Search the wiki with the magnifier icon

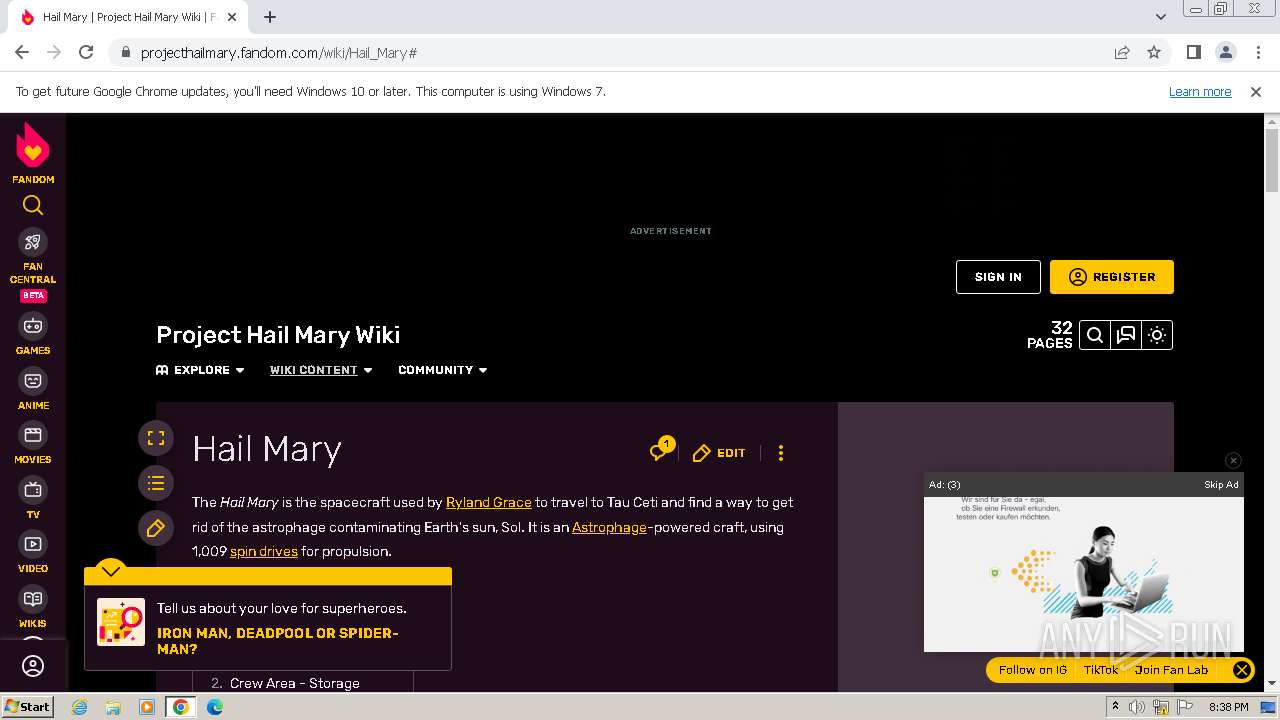[1095, 335]
